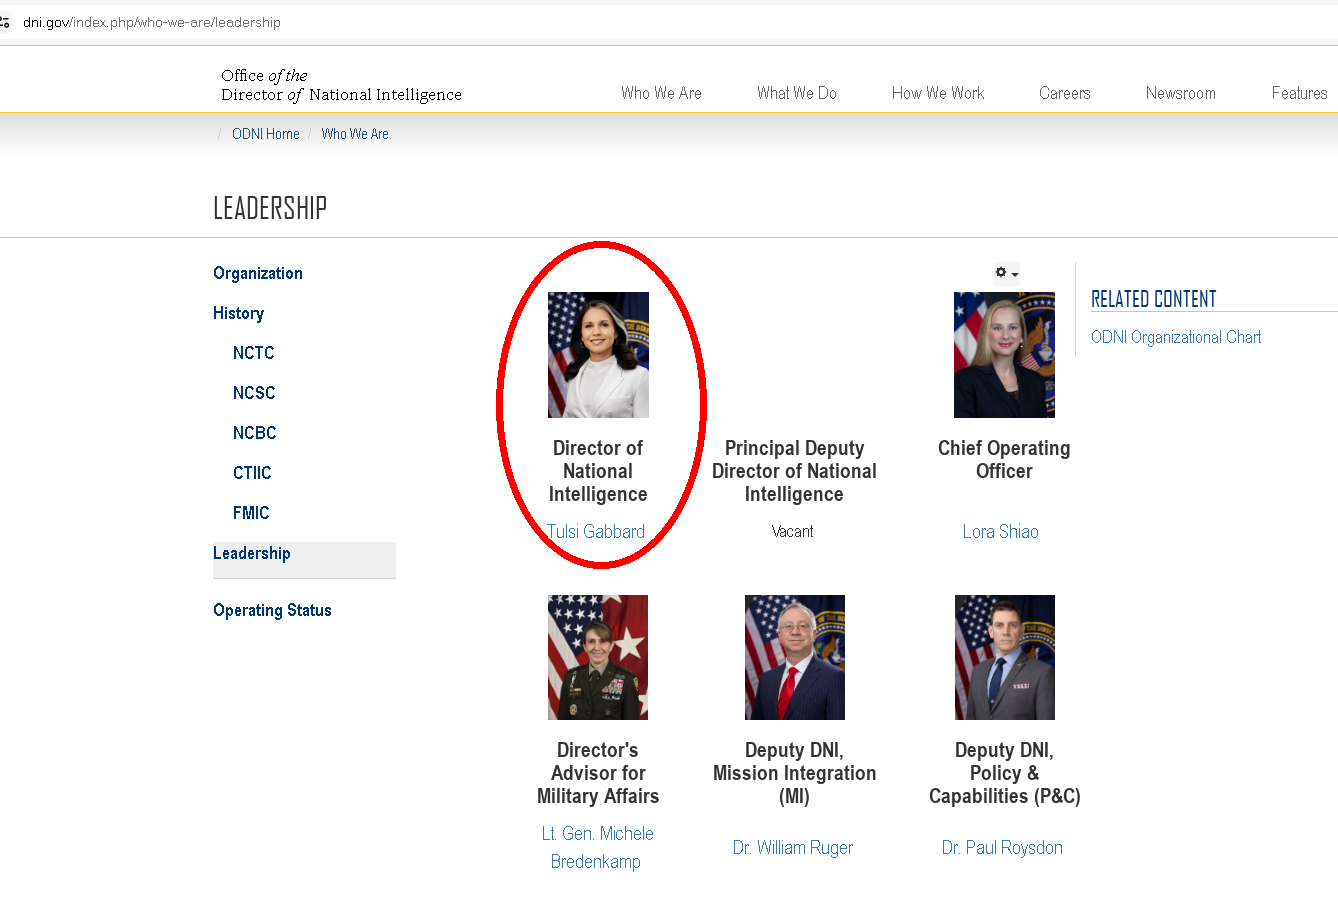
Task: Click the Lora Shiao name link
Action: tap(1001, 532)
